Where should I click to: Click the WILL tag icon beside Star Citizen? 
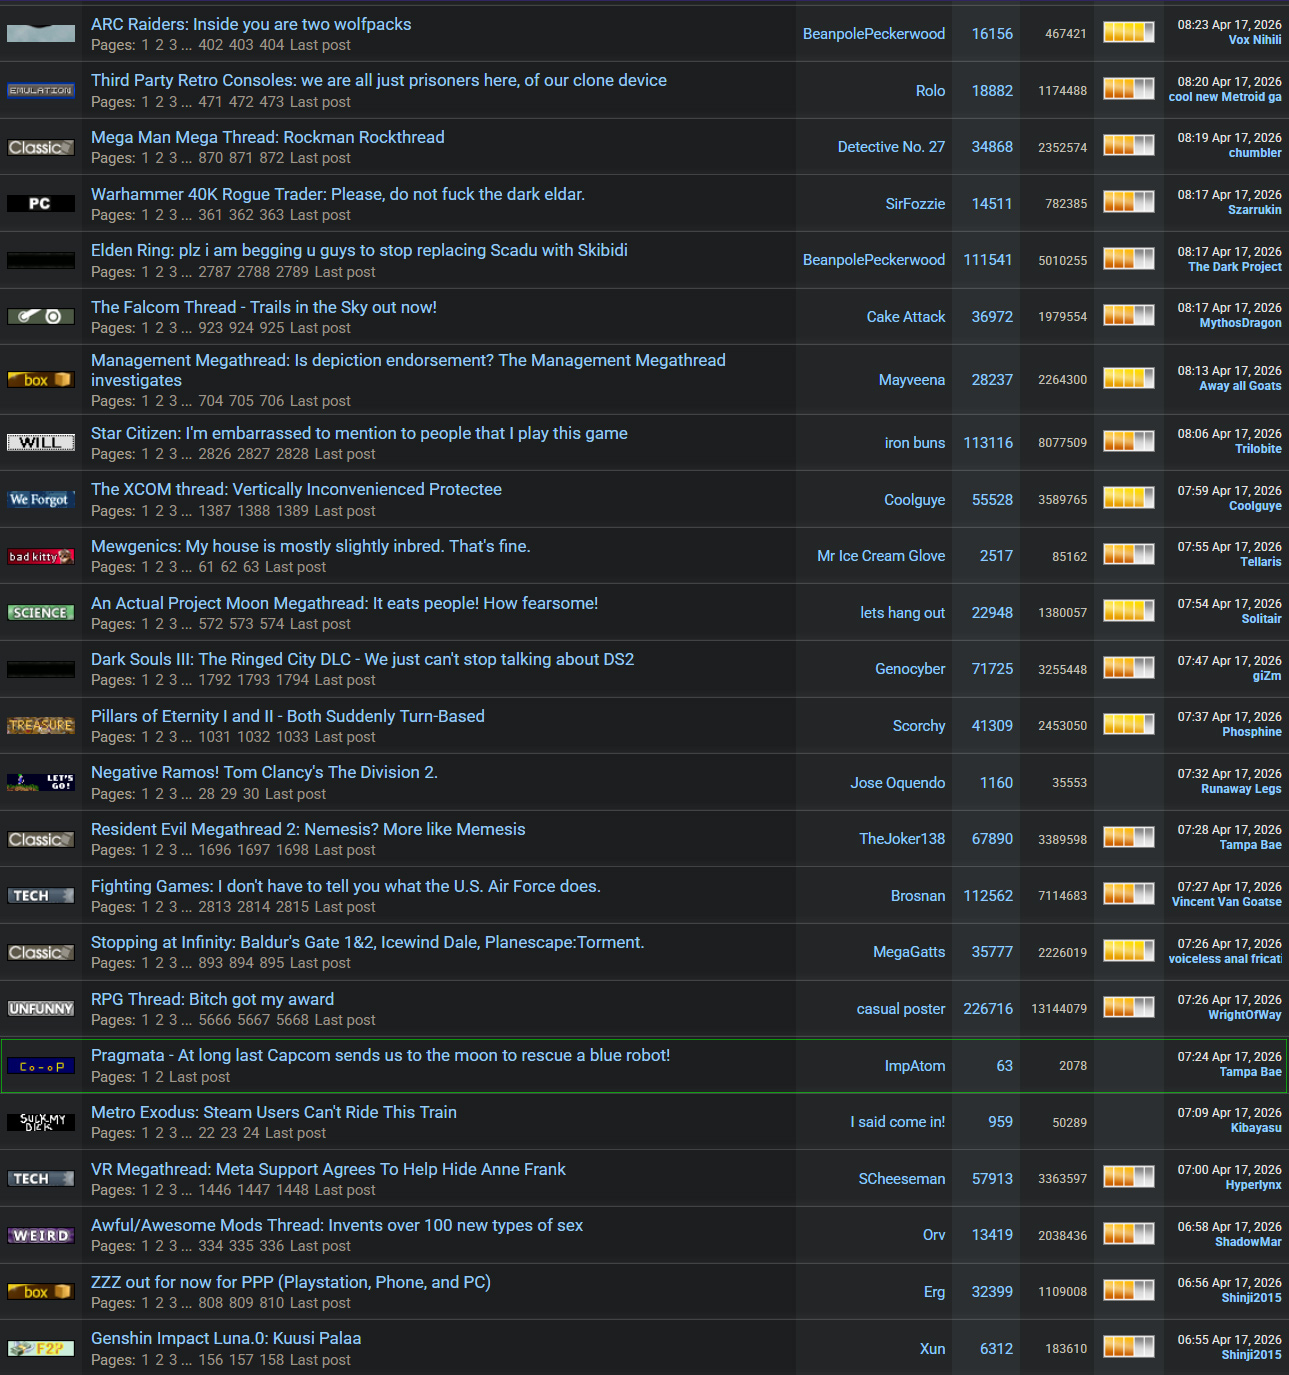tap(41, 443)
